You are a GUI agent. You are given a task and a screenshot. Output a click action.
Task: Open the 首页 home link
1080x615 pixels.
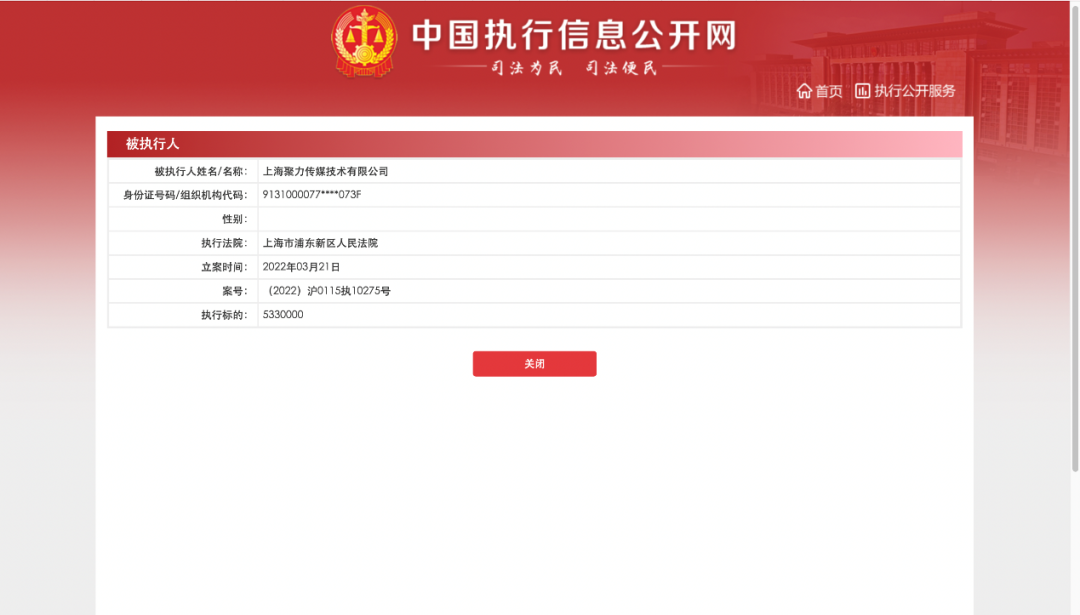829,91
